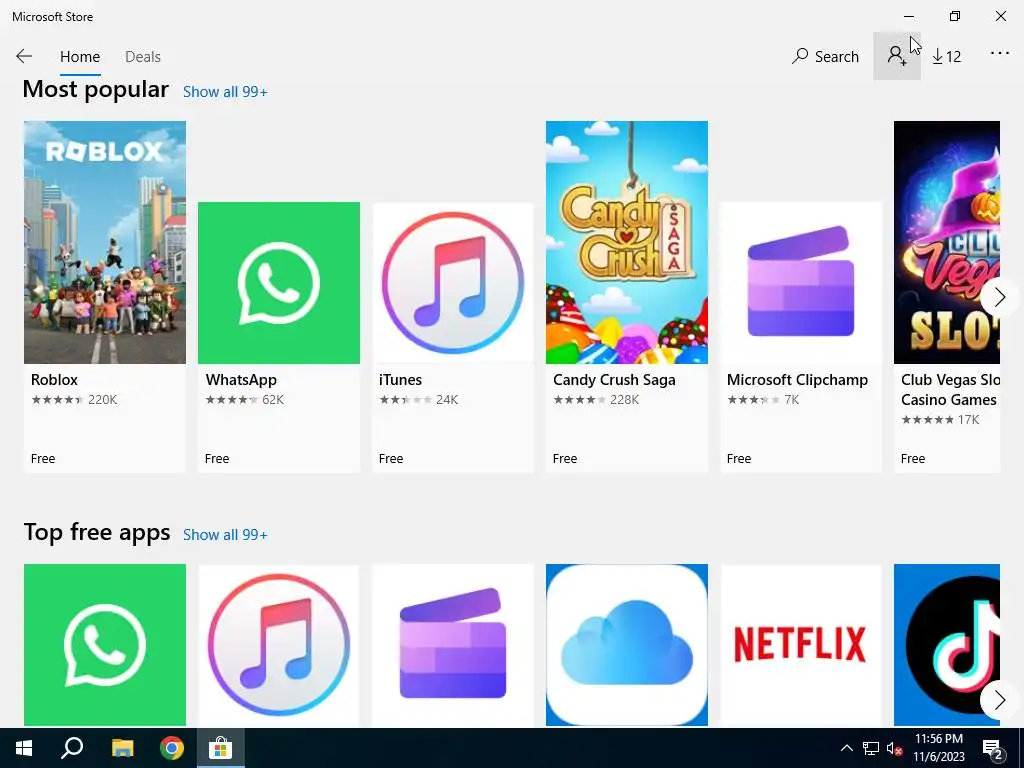Open Clipchamp in Top free apps
Screen dimensions: 1024x768
[x=453, y=645]
